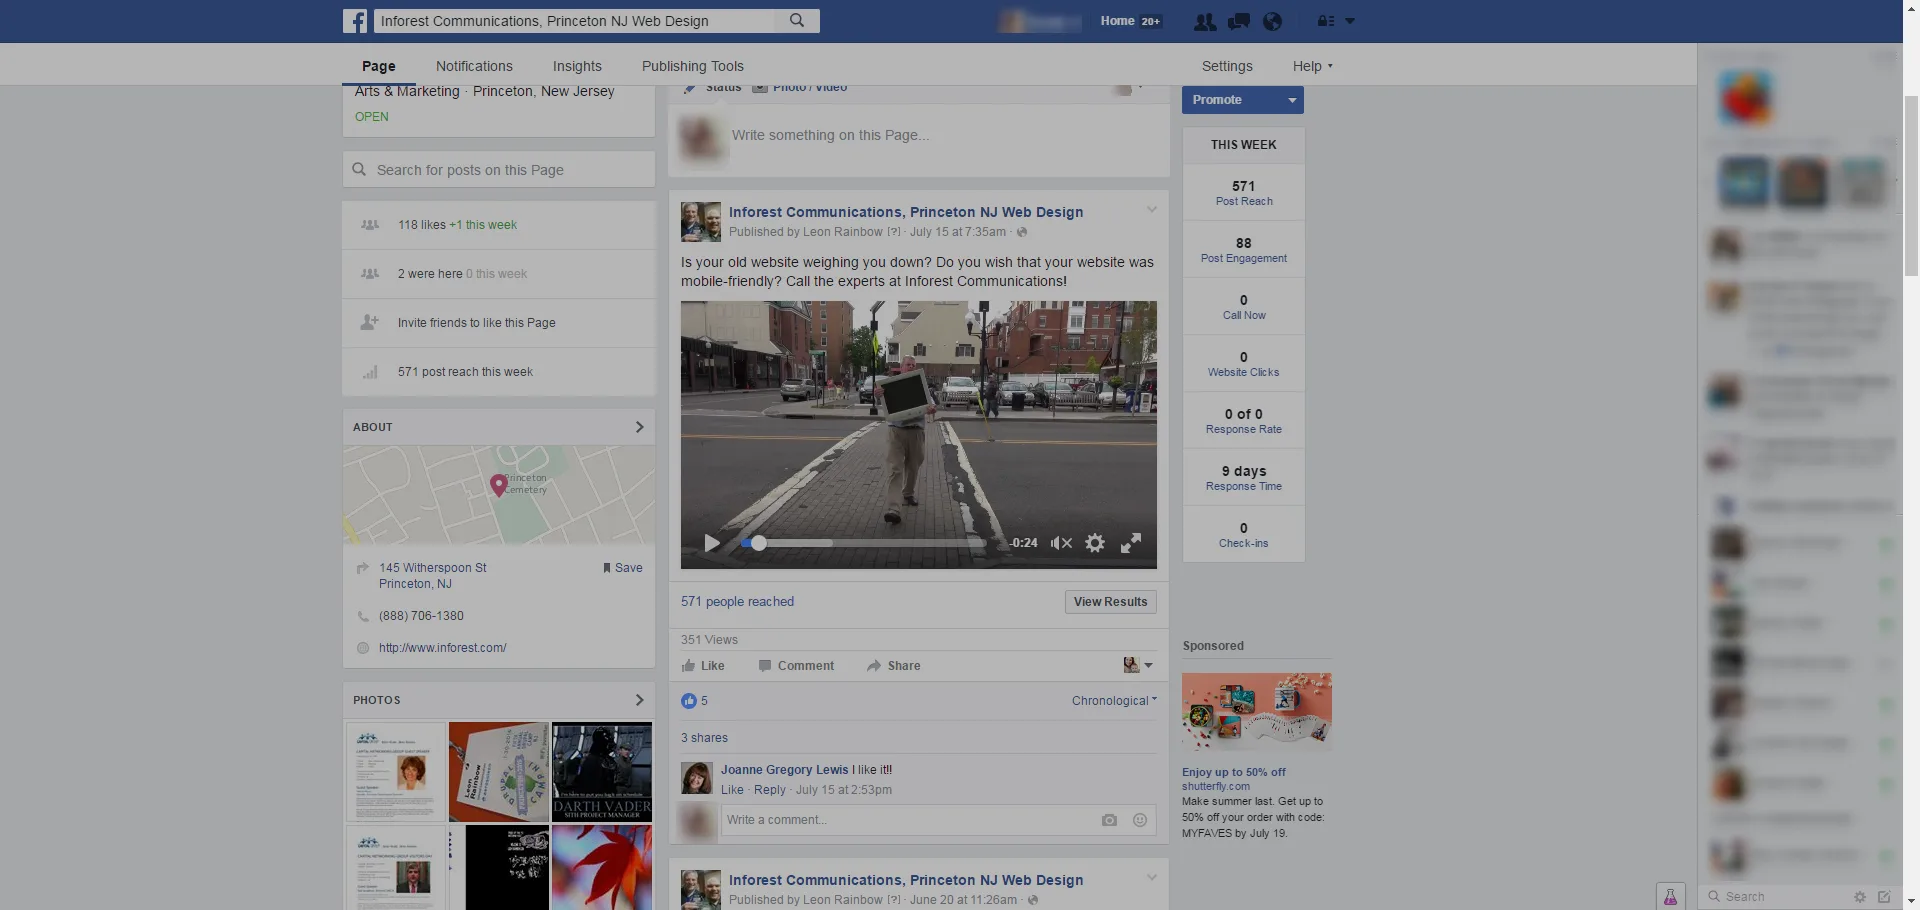Unmute the video with speaker icon

pyautogui.click(x=1061, y=543)
